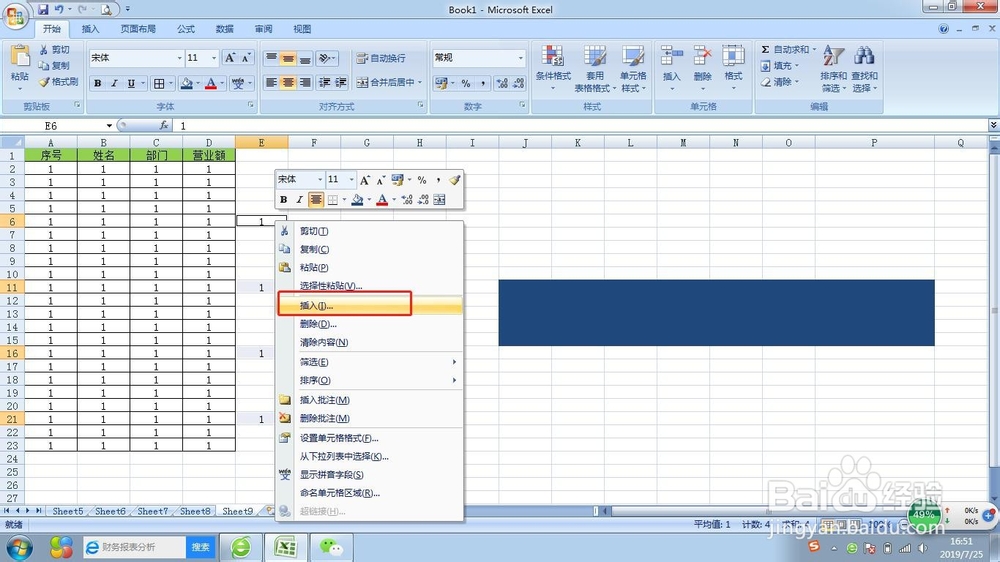
Task: Toggle 自动换行 wrap text
Action: (381, 58)
